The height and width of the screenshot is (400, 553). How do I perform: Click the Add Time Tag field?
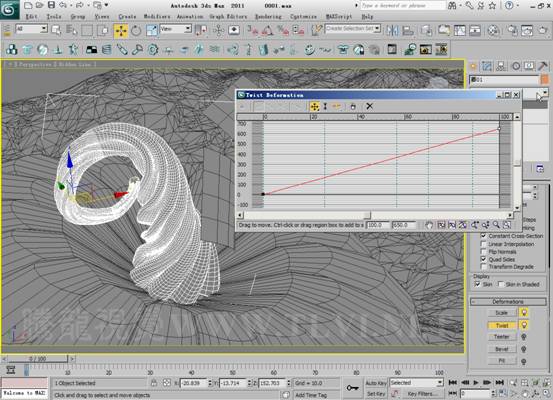(316, 395)
